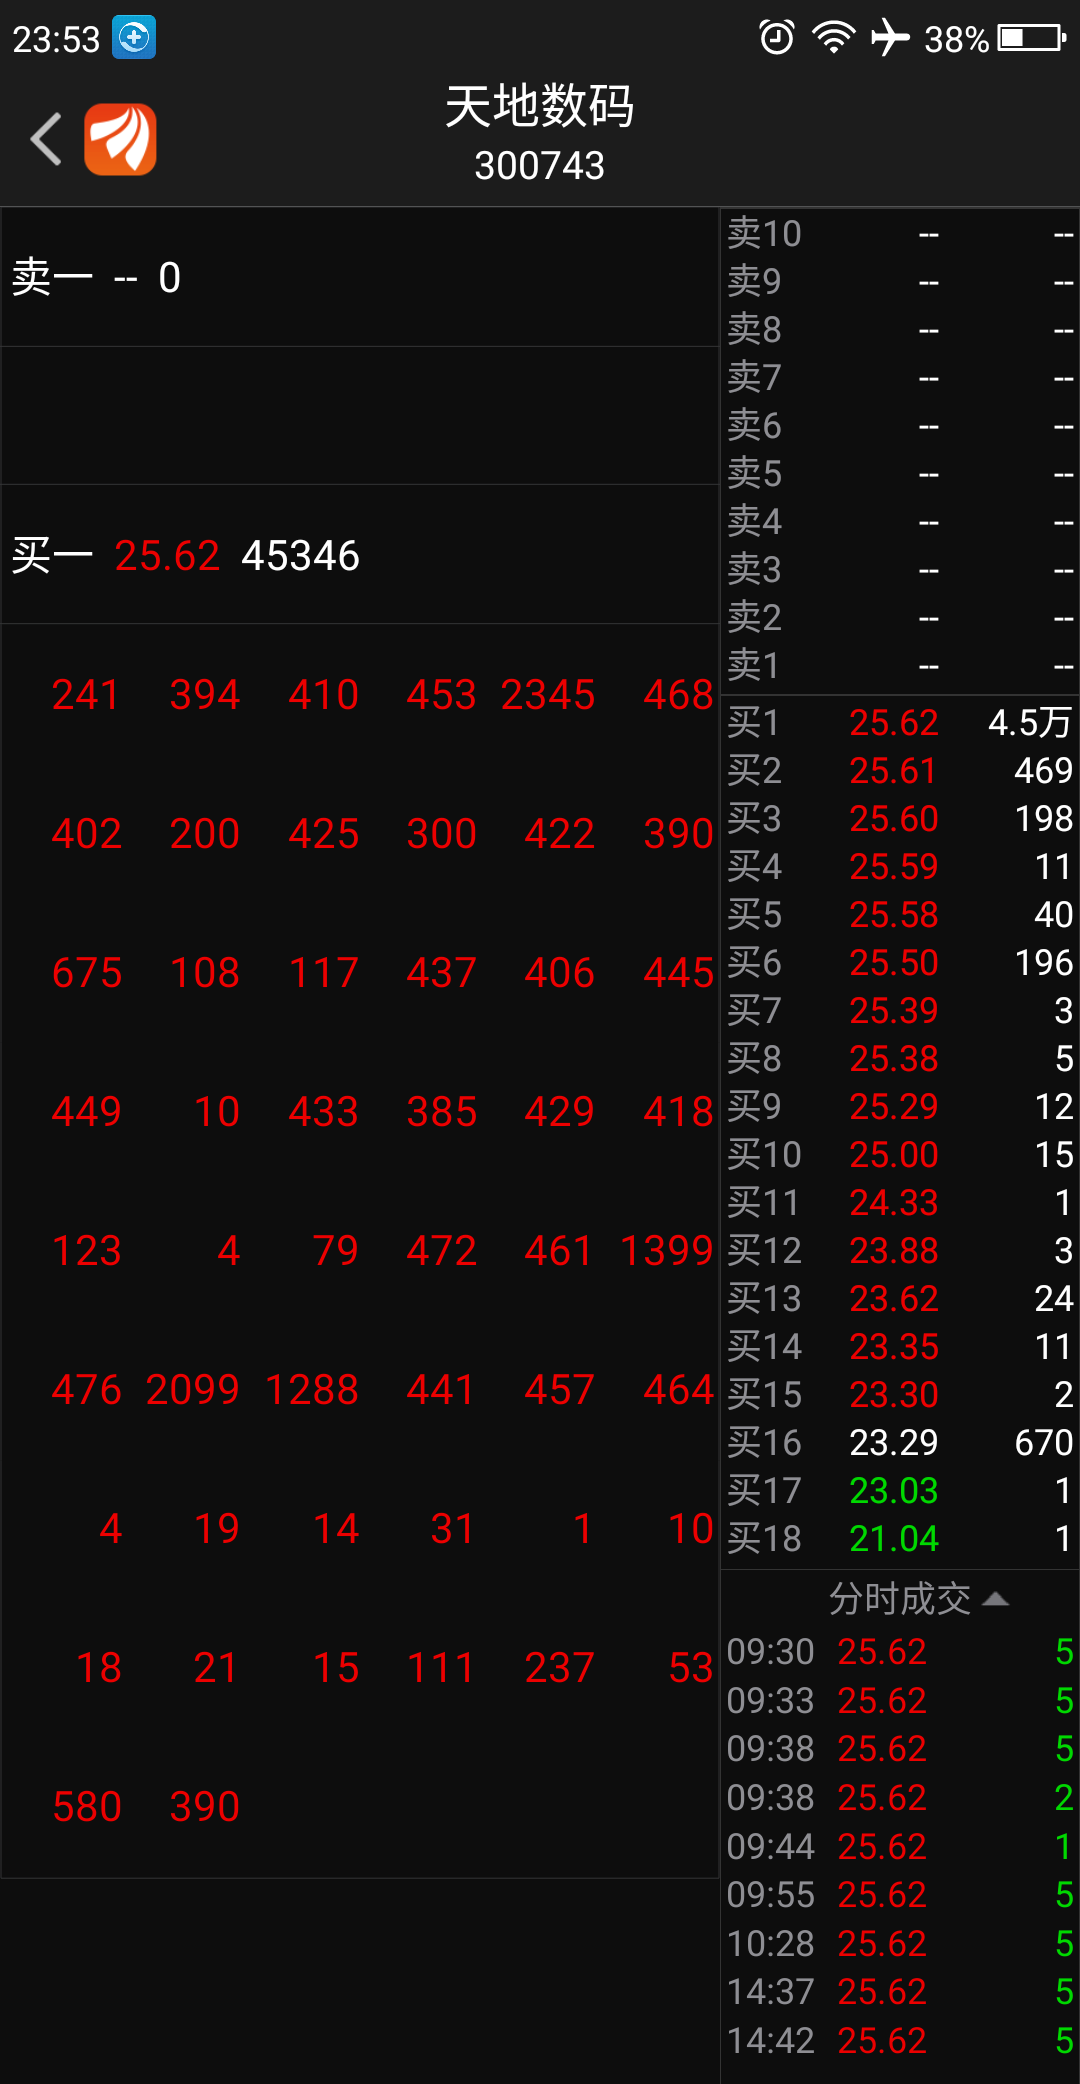Select the 买15 23.30 row
The image size is (1080, 2084).
pos(900,1394)
